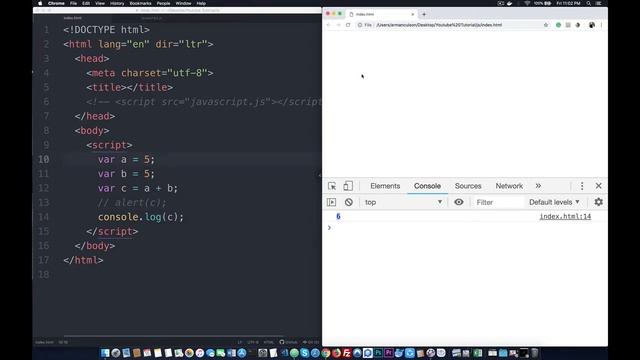Screen dimensions: 640x360
Task: Open FileZilla from the Dock
Action: click(x=347, y=353)
